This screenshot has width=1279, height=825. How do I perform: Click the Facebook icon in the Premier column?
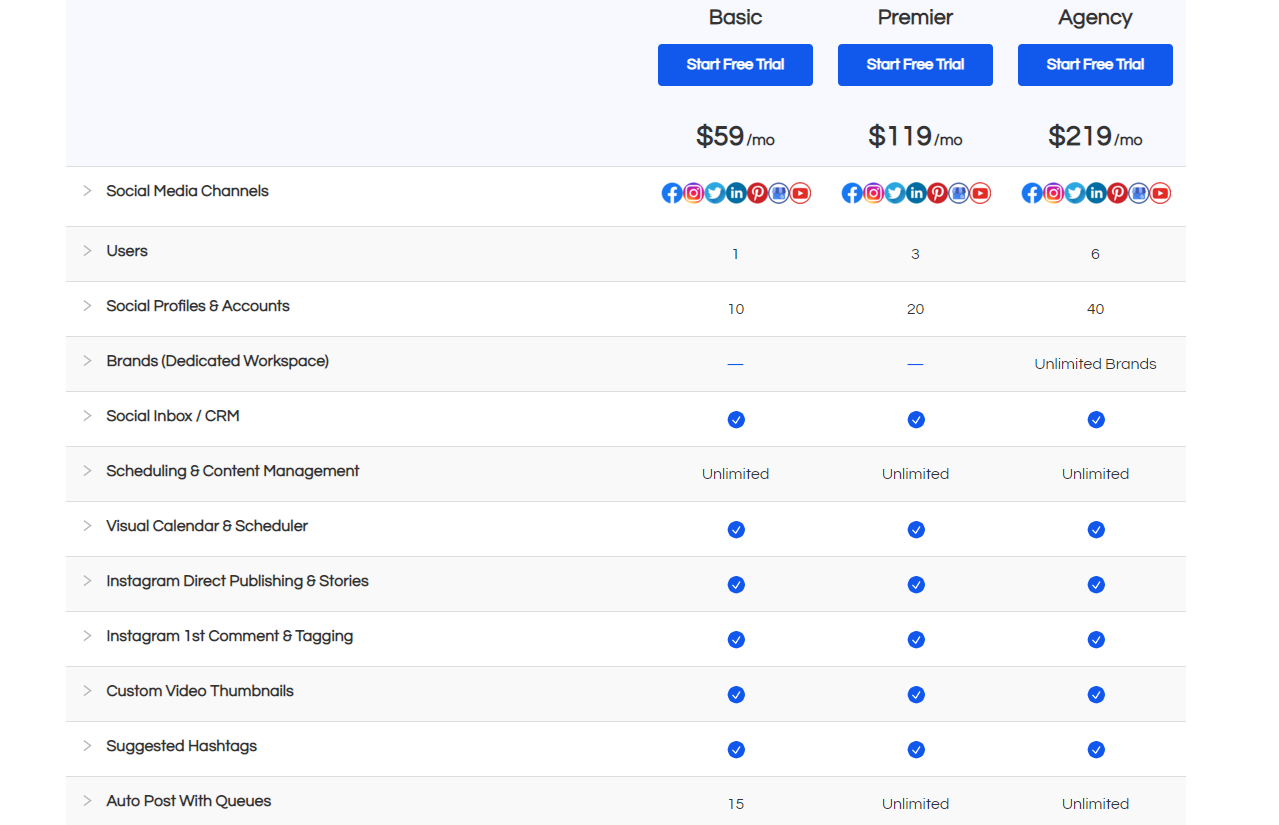852,193
